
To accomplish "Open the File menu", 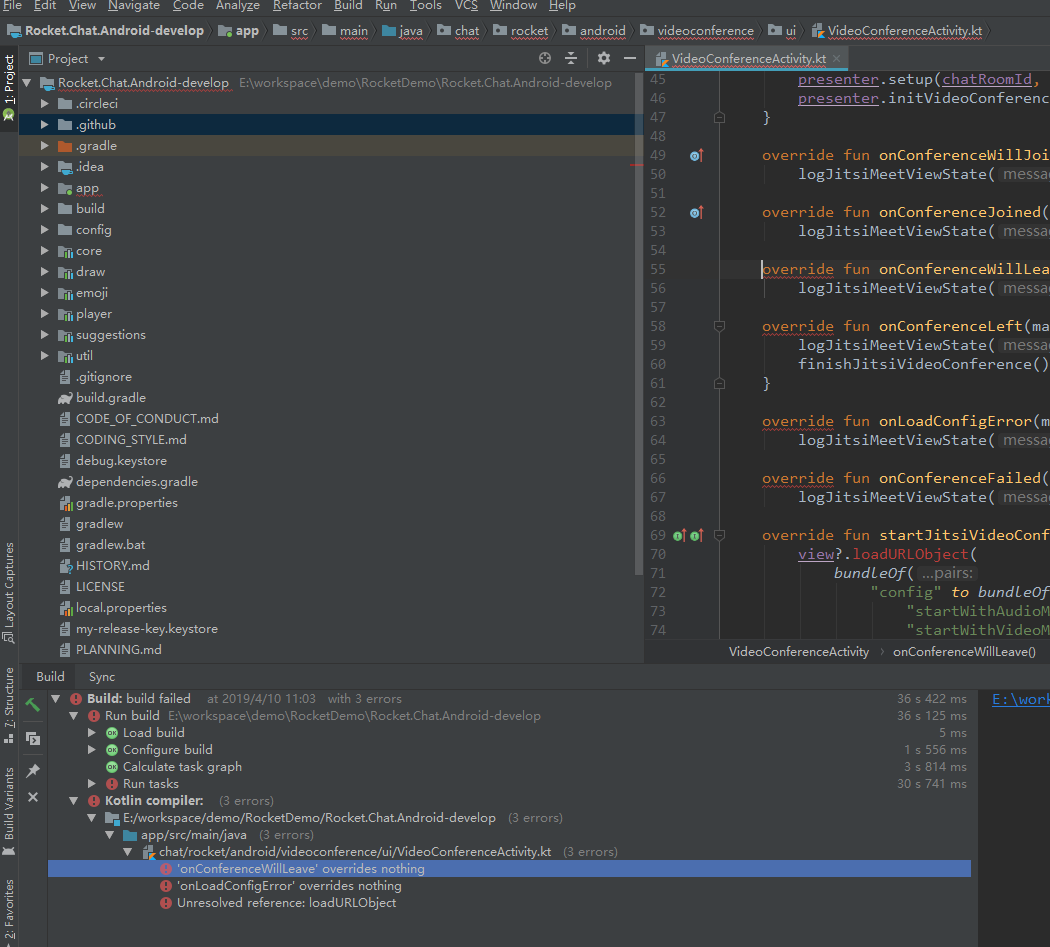I will tap(13, 6).
